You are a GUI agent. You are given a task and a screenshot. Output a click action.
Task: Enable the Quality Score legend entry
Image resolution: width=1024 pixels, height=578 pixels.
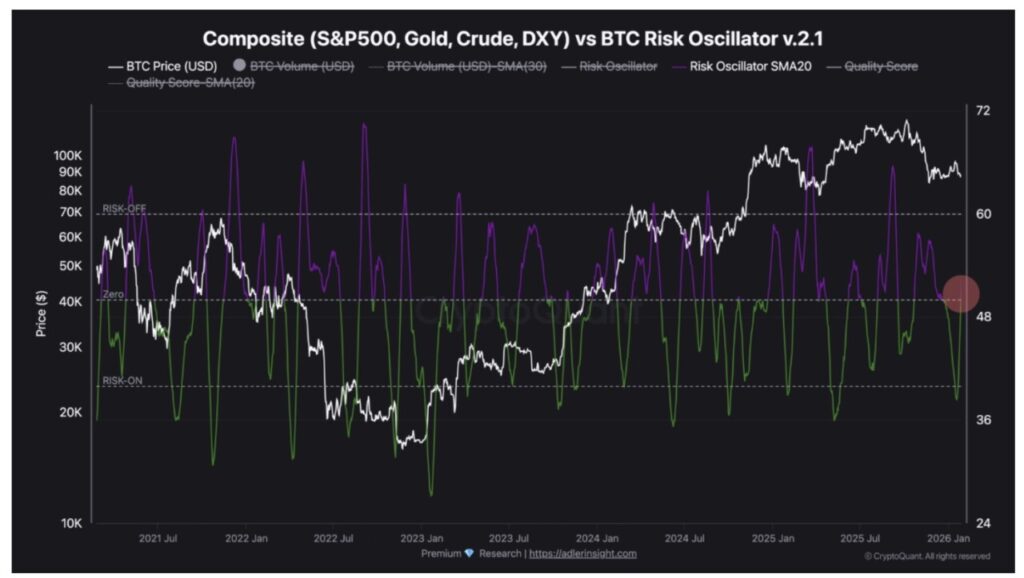point(880,66)
